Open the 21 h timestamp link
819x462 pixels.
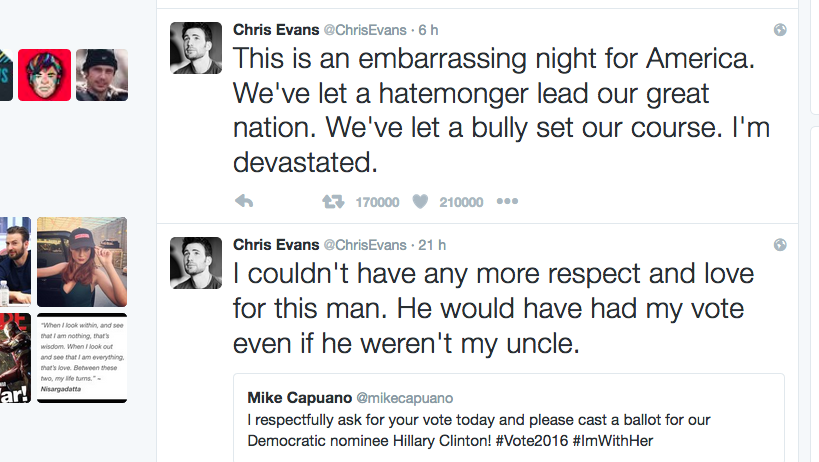pos(434,245)
